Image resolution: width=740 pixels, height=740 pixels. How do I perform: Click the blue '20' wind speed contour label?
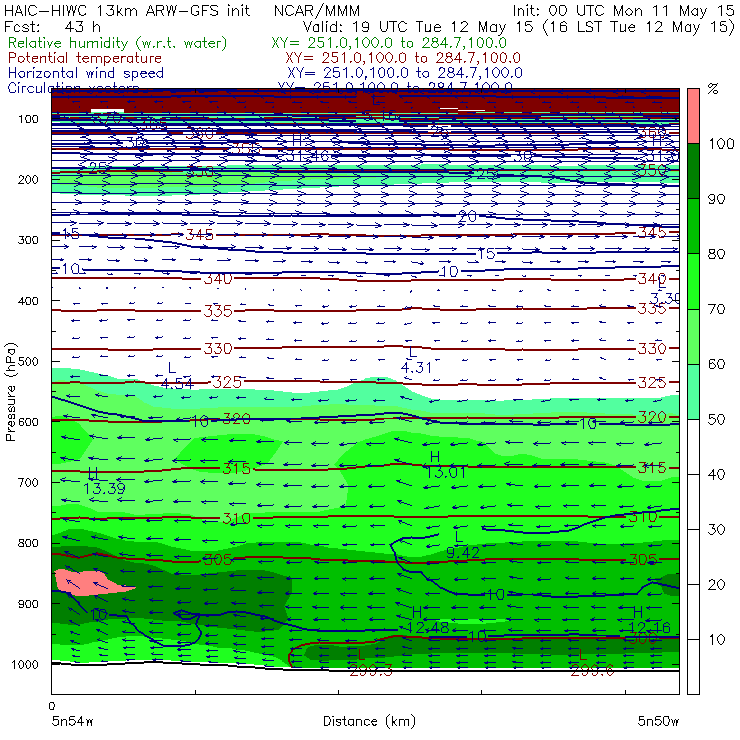pos(467,217)
